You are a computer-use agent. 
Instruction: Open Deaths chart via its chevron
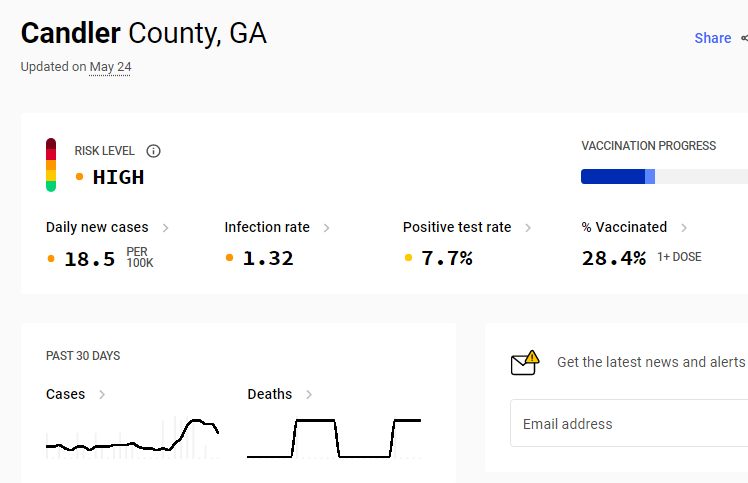click(309, 394)
